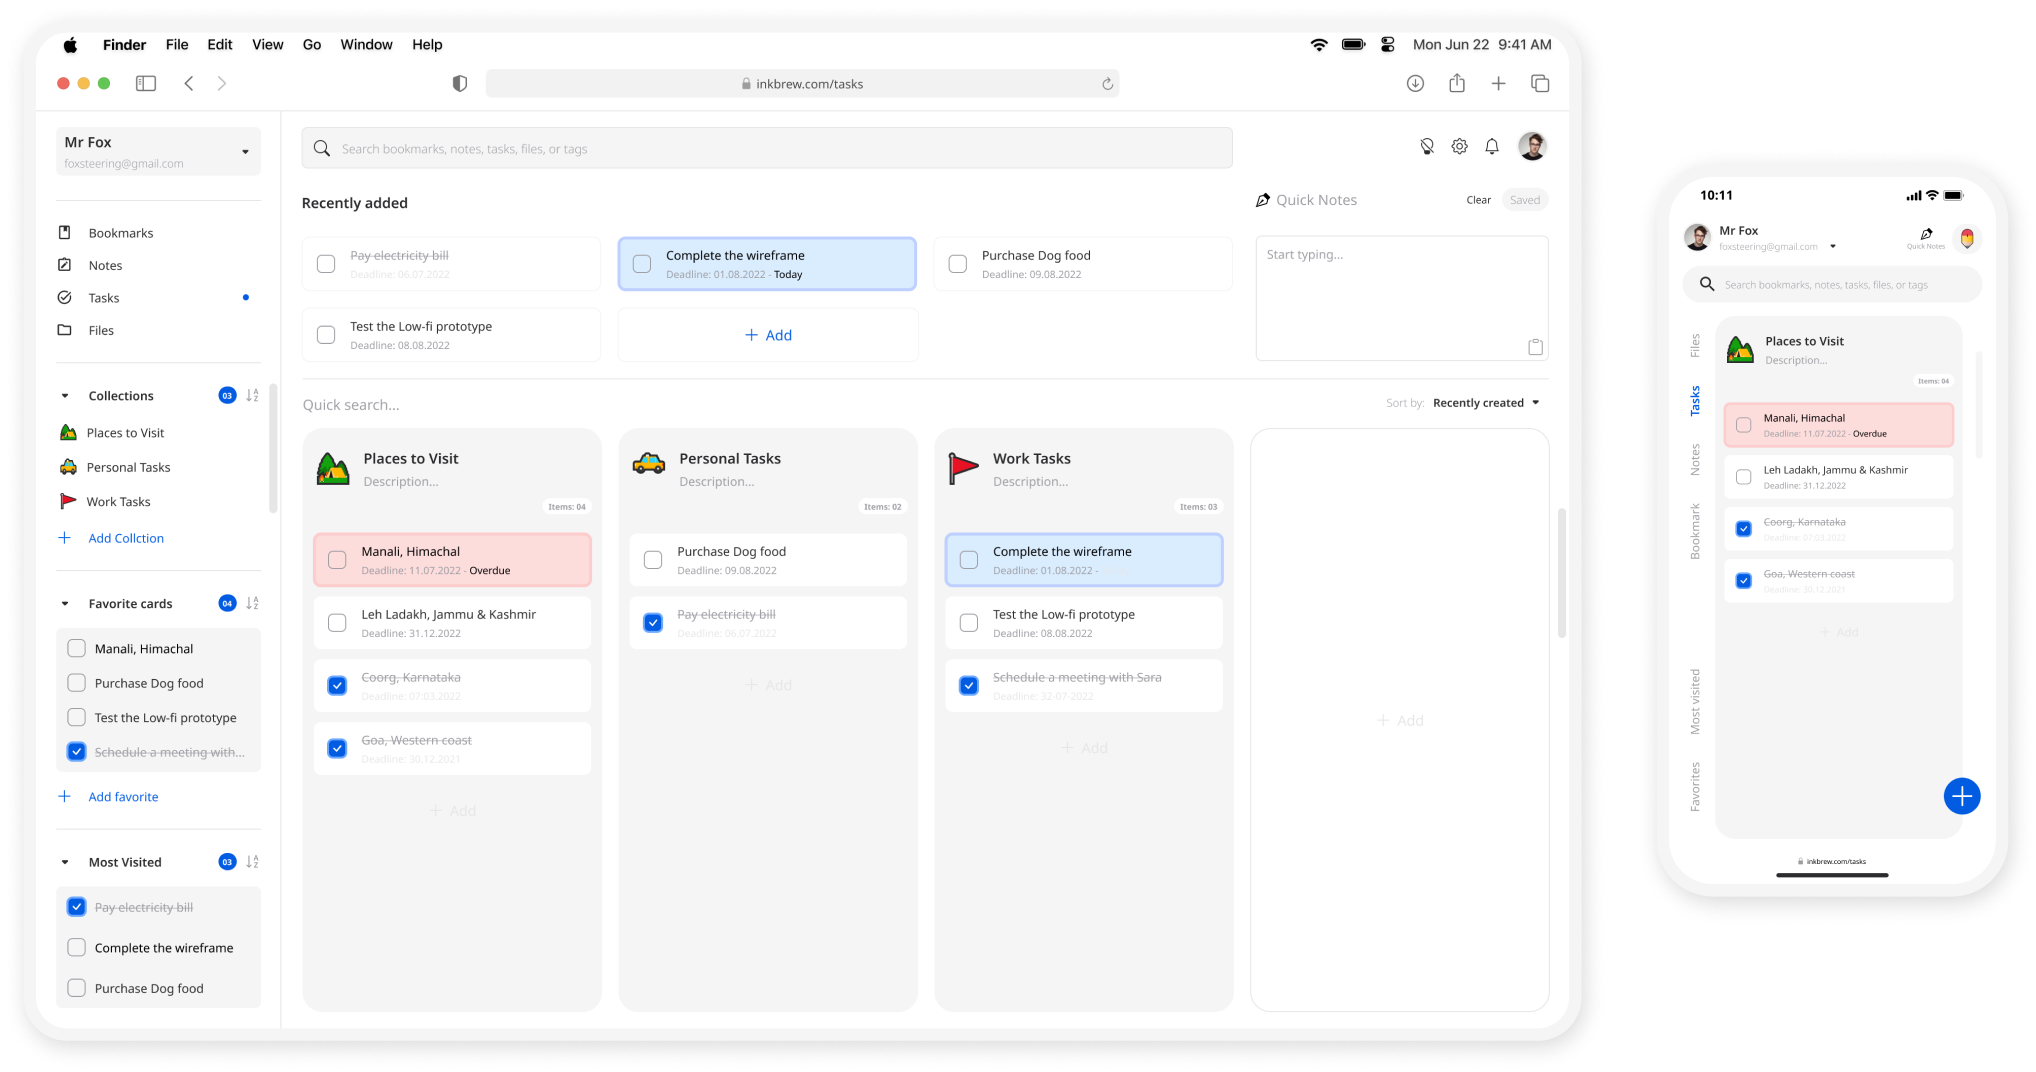Click Add under Personal Tasks board
This screenshot has width=2036, height=1072.
(768, 685)
